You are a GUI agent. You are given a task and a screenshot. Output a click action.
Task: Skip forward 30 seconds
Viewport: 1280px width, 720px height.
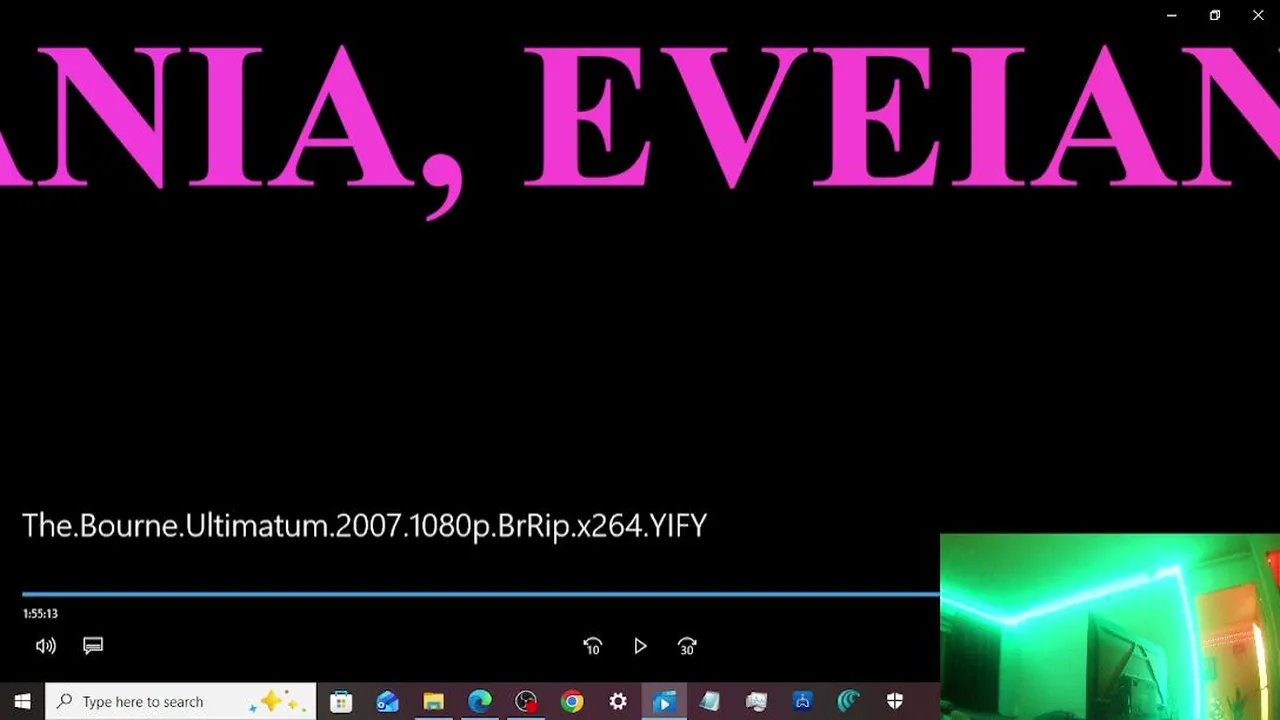pyautogui.click(x=687, y=647)
